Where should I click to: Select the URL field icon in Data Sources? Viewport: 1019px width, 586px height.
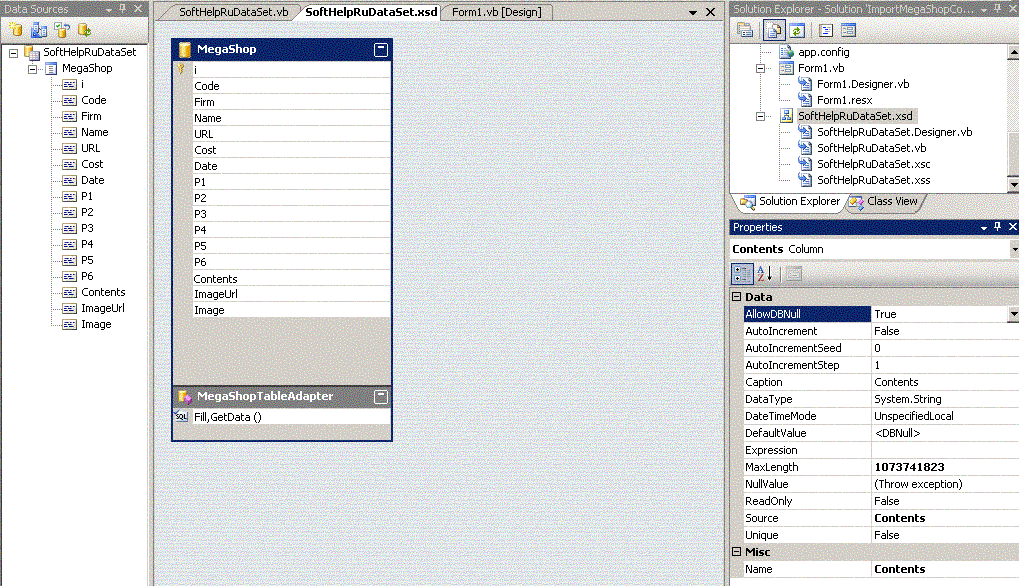tap(70, 148)
